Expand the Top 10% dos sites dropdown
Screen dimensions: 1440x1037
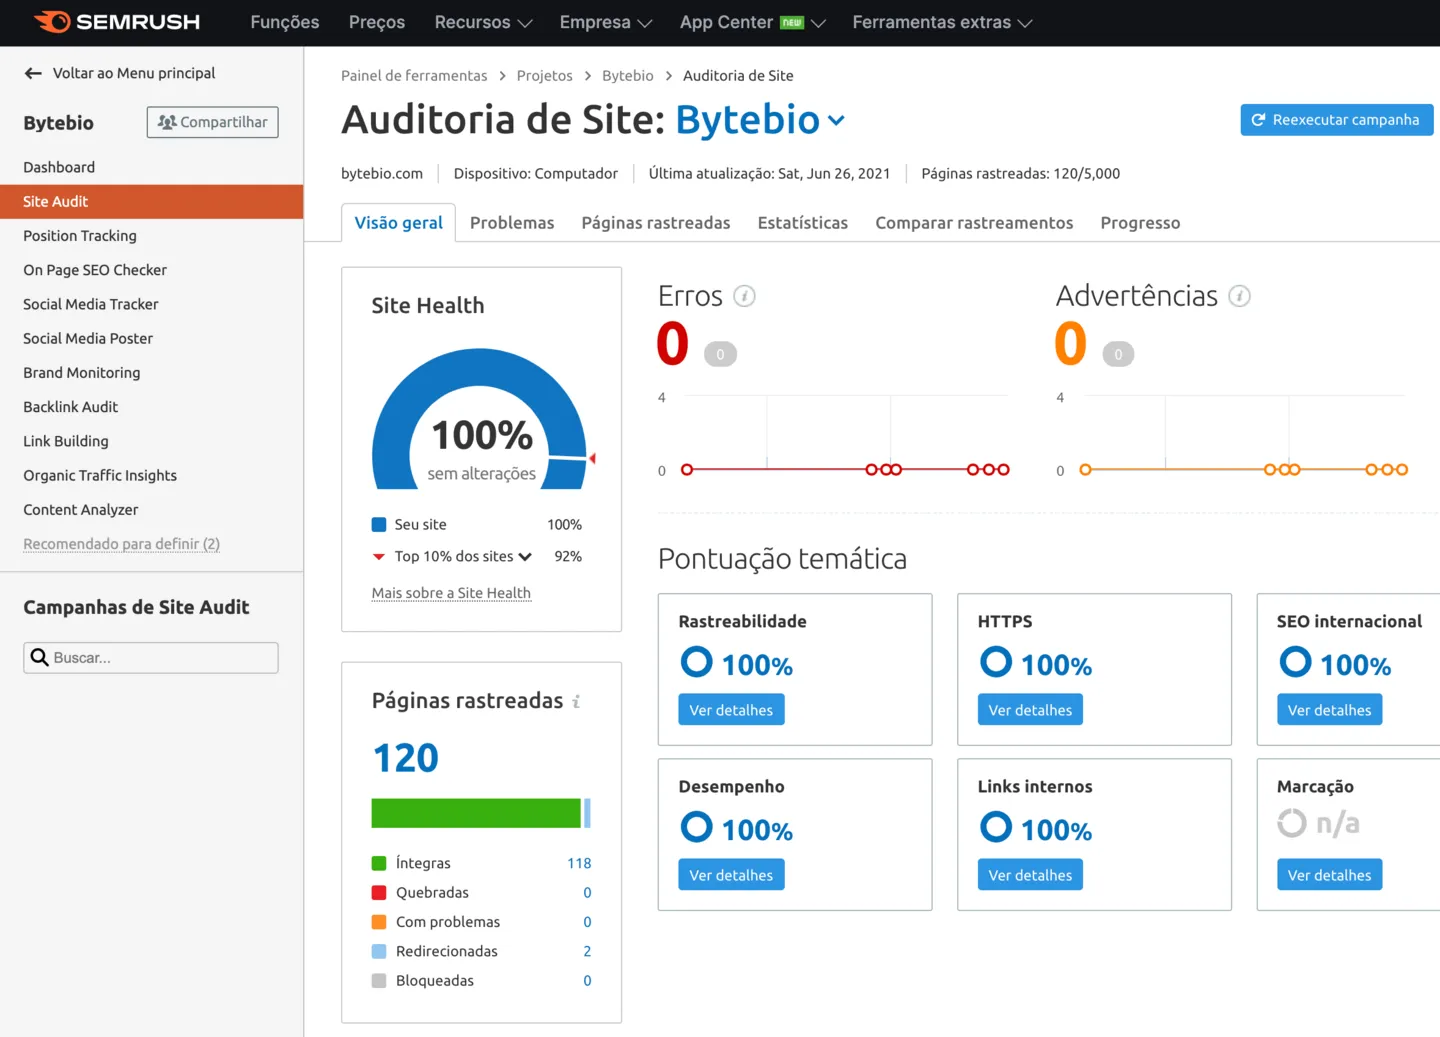tap(525, 557)
